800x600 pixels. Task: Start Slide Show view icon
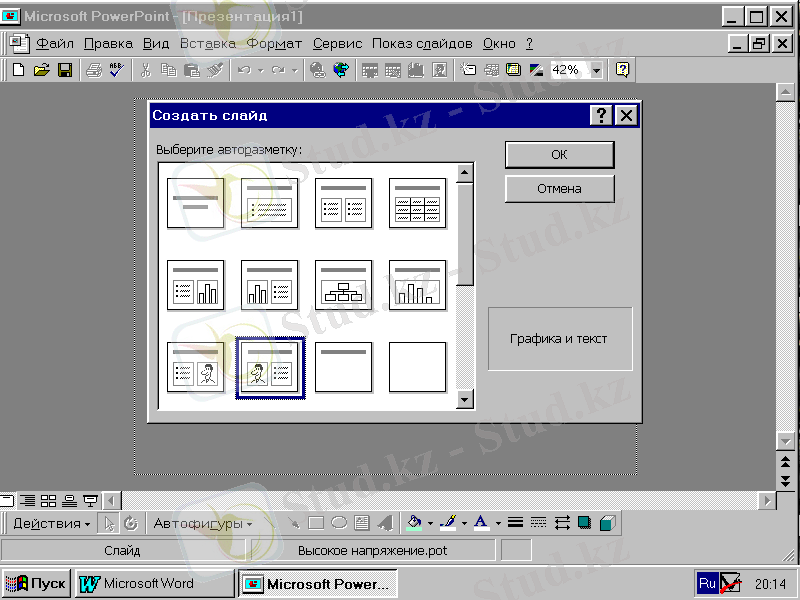click(x=90, y=500)
